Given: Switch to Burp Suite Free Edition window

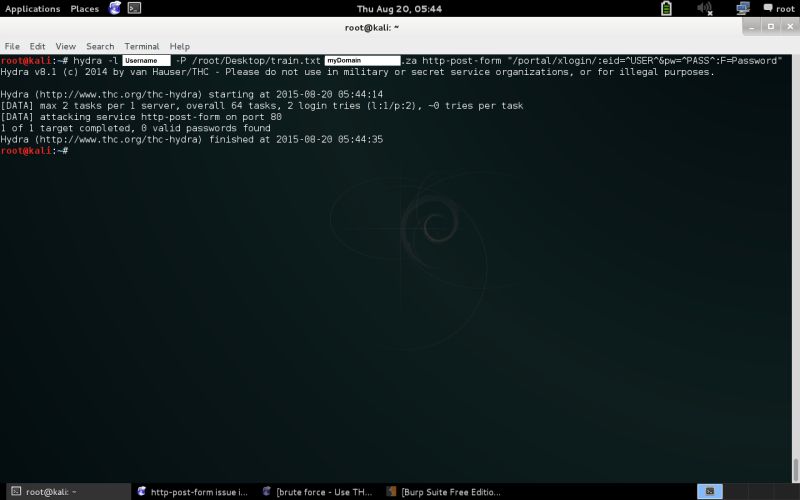Looking at the screenshot, I should (444, 492).
